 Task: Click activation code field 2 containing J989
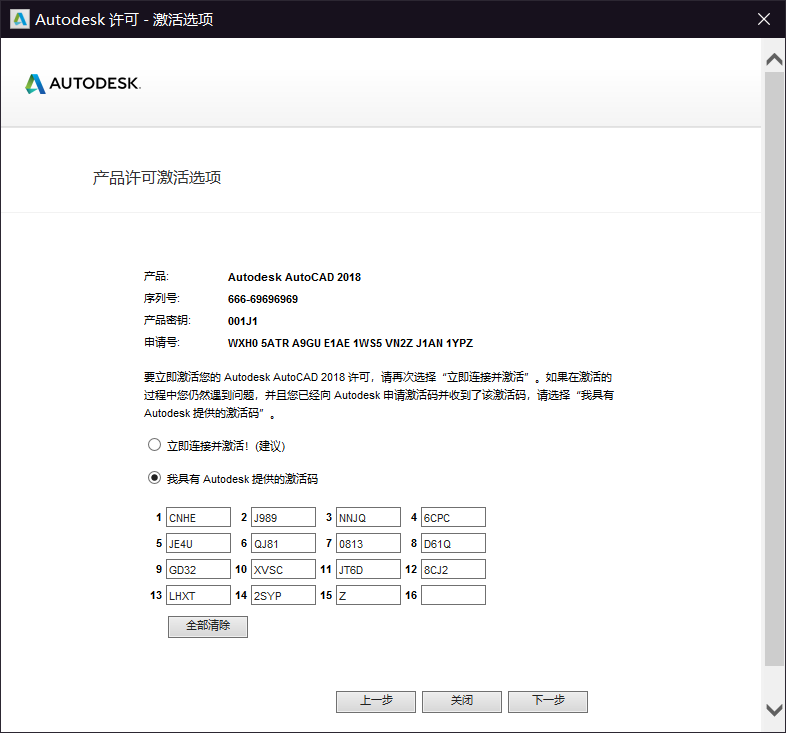(283, 517)
